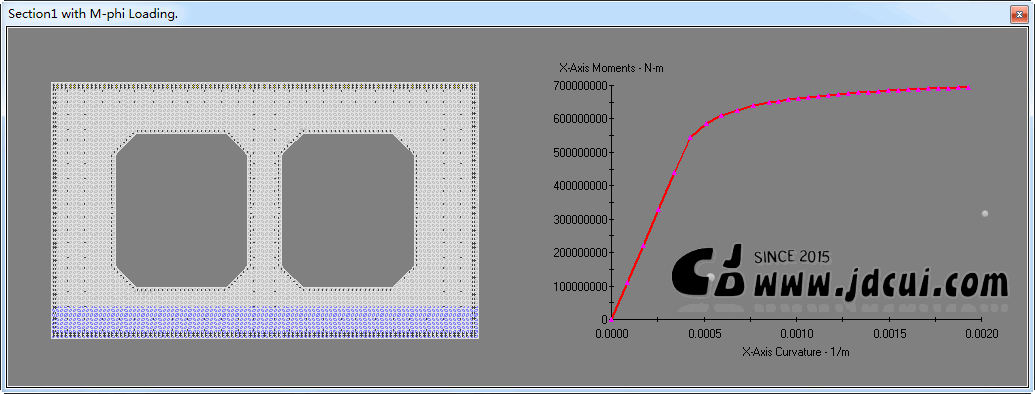The image size is (1035, 394).
Task: Select the yield knee point on the red curve
Action: click(690, 137)
